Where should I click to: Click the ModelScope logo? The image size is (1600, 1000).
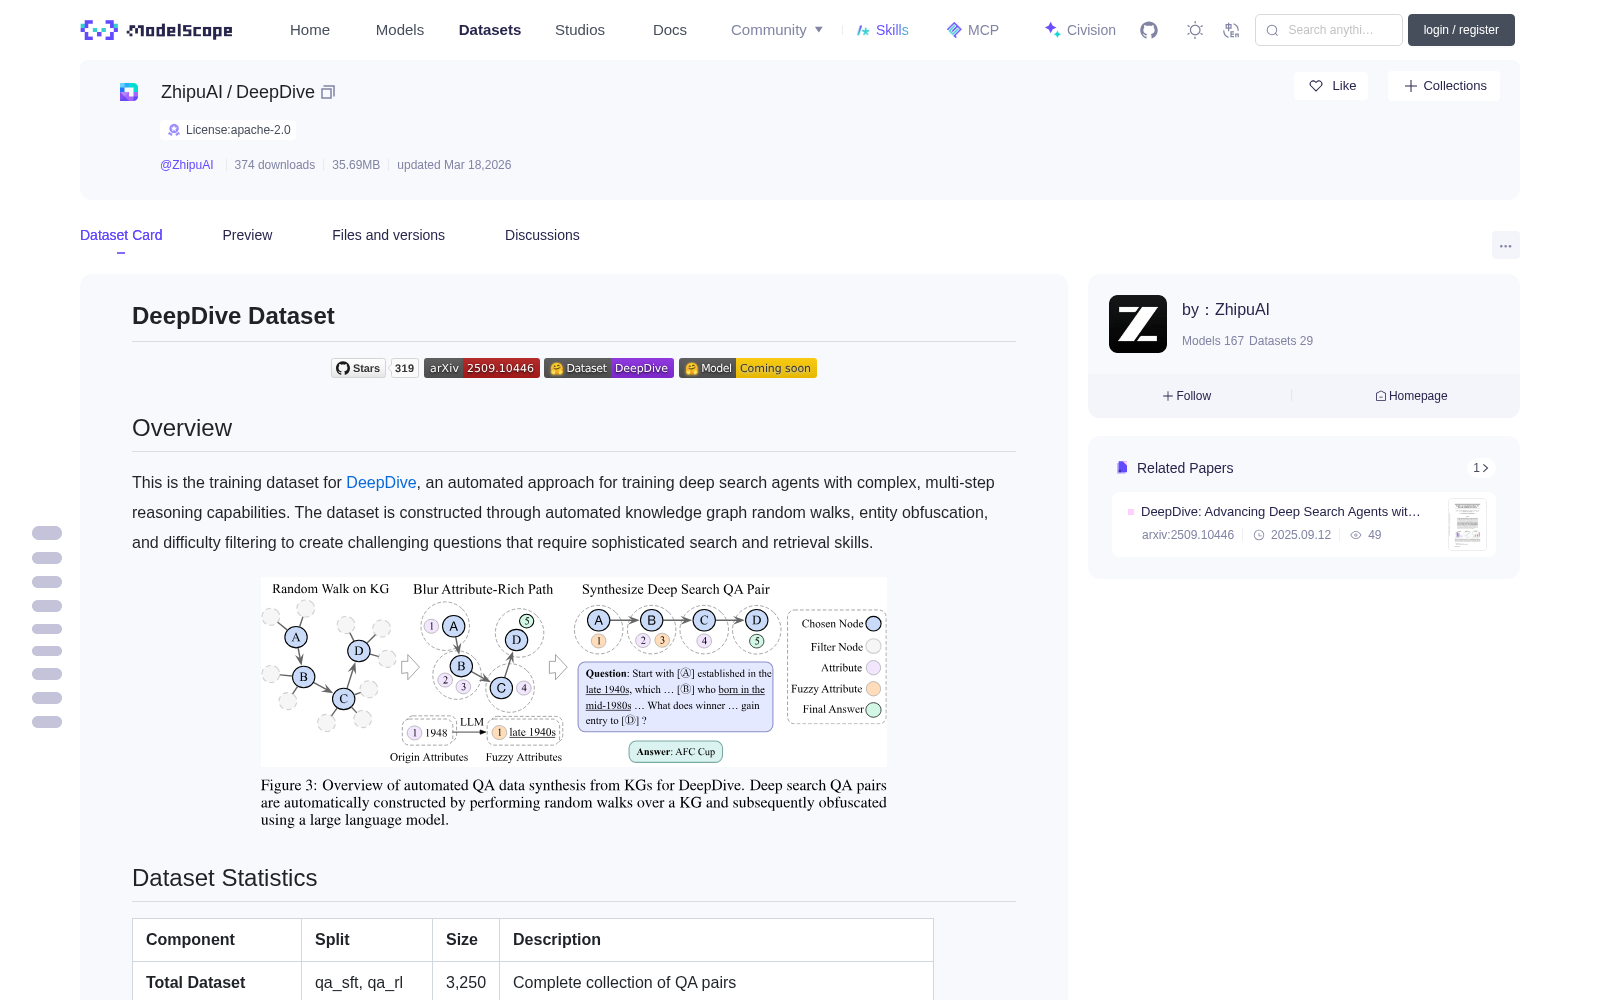(156, 30)
